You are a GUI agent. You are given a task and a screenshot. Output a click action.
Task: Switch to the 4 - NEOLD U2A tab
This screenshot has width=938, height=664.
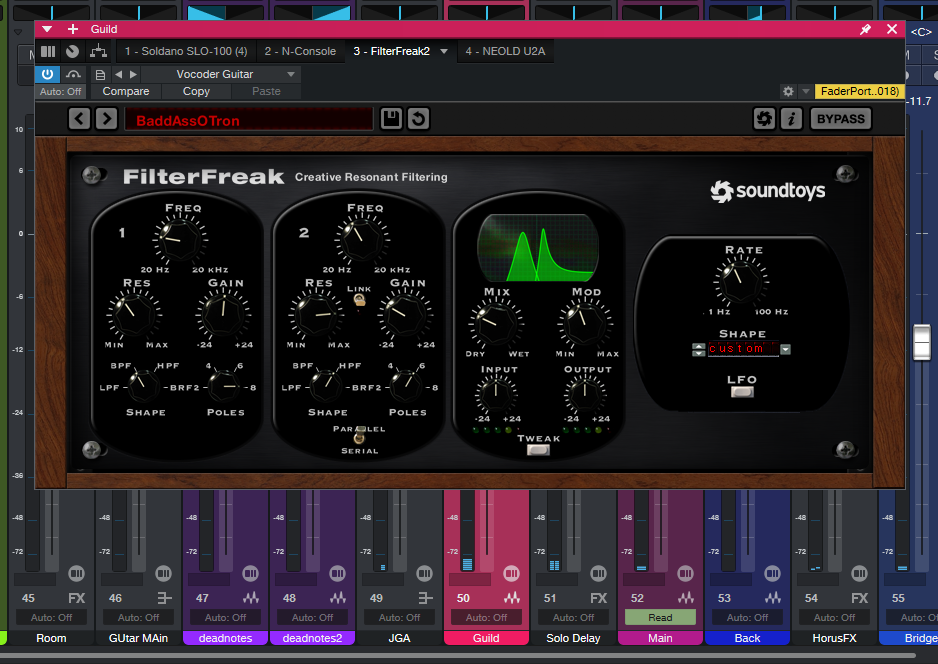(x=505, y=51)
